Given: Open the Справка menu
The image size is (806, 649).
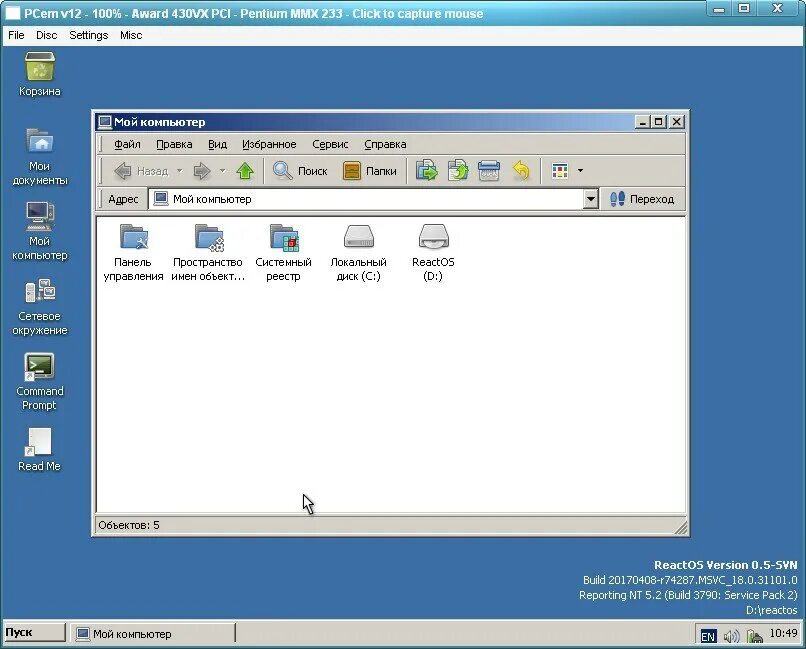Looking at the screenshot, I should 386,144.
